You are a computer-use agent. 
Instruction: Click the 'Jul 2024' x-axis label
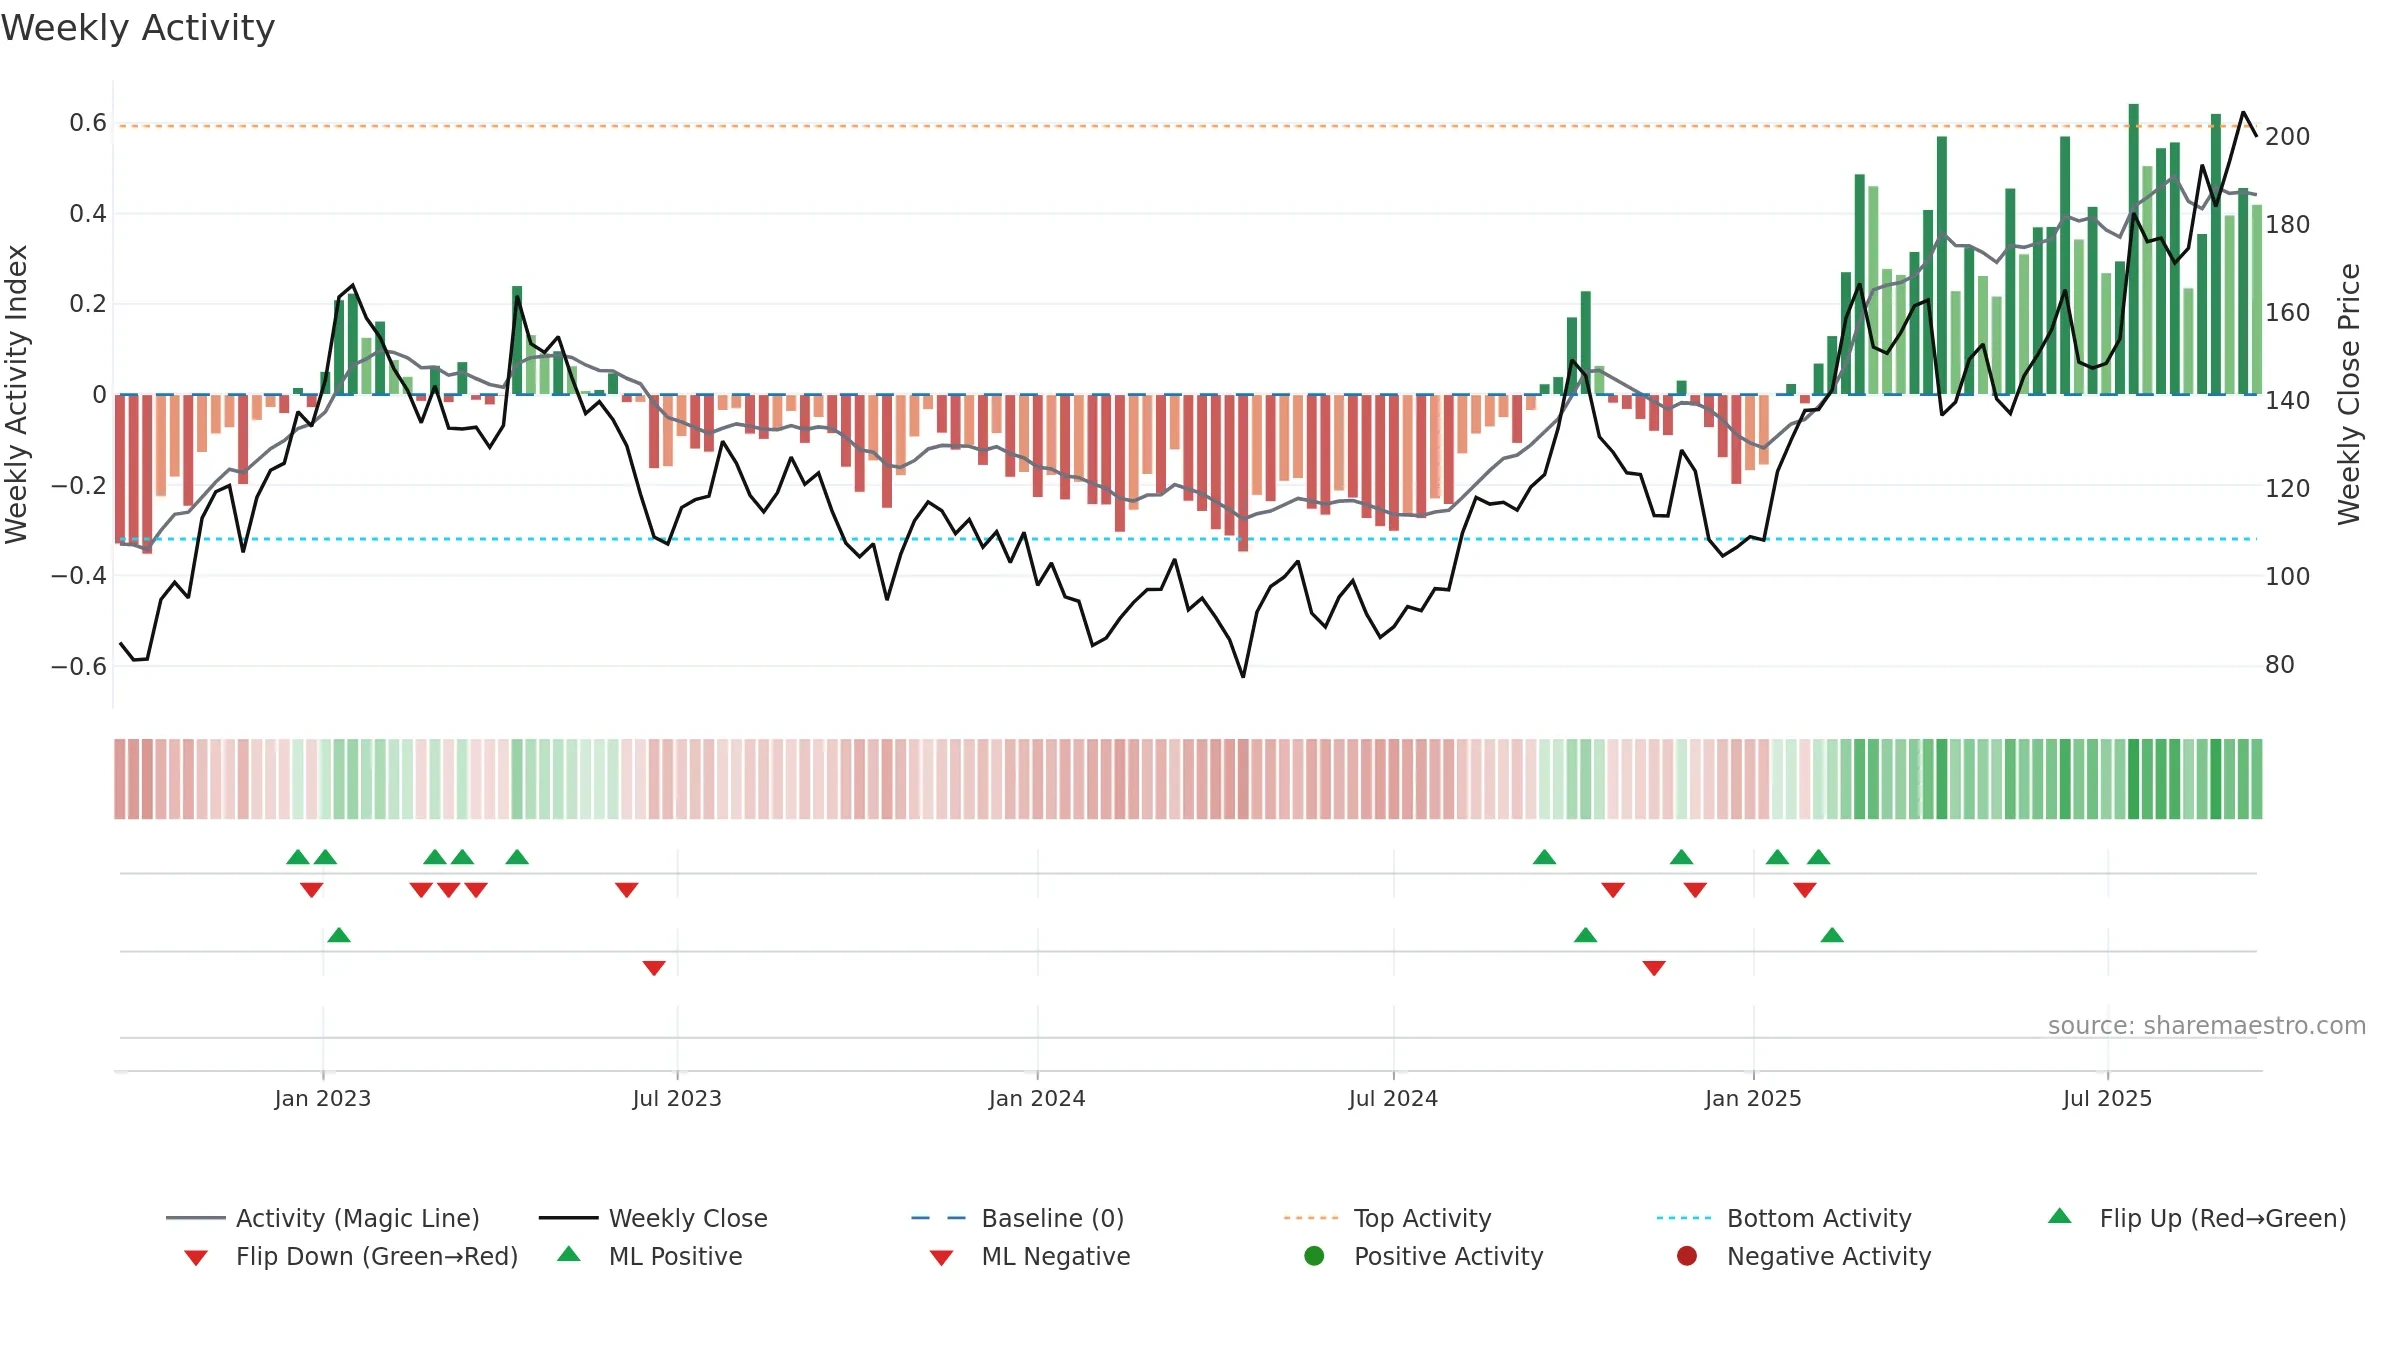(x=1393, y=1098)
